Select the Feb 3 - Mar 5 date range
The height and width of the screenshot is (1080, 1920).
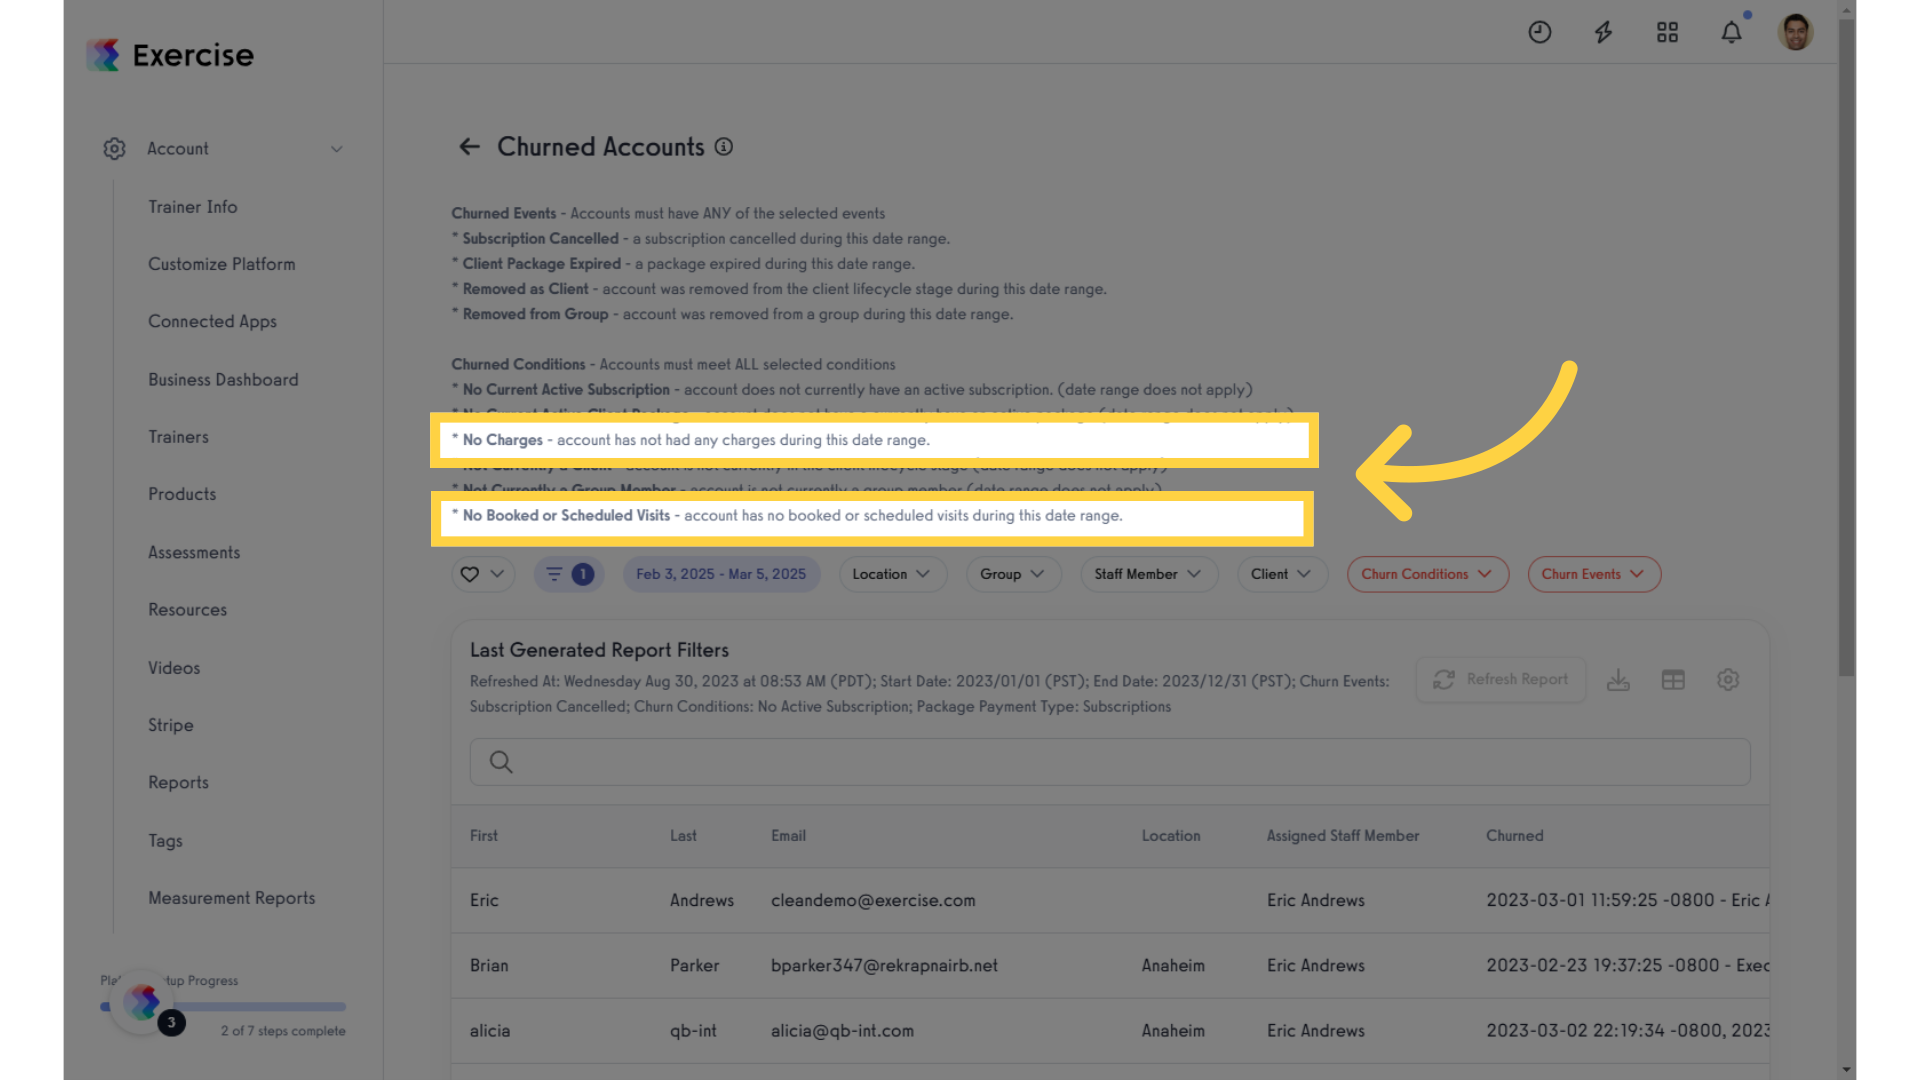[x=721, y=574]
